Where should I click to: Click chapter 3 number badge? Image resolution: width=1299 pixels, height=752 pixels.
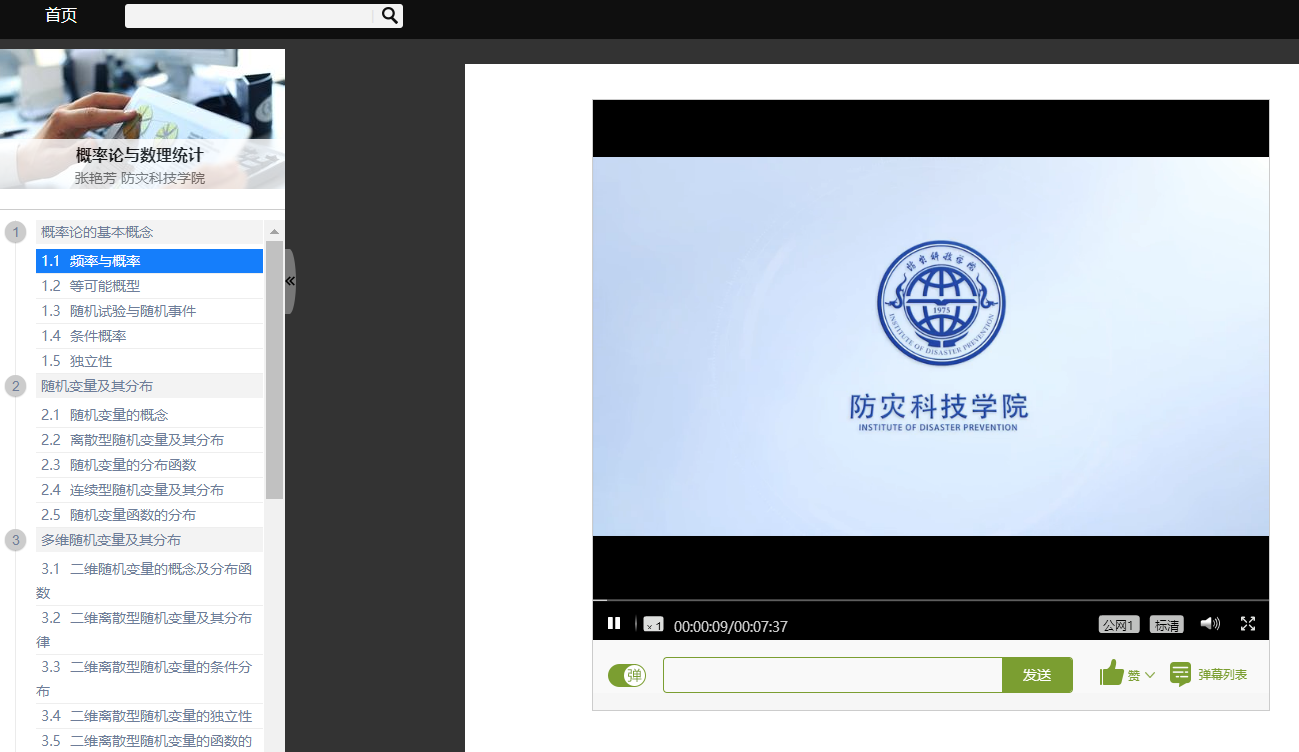(x=16, y=540)
